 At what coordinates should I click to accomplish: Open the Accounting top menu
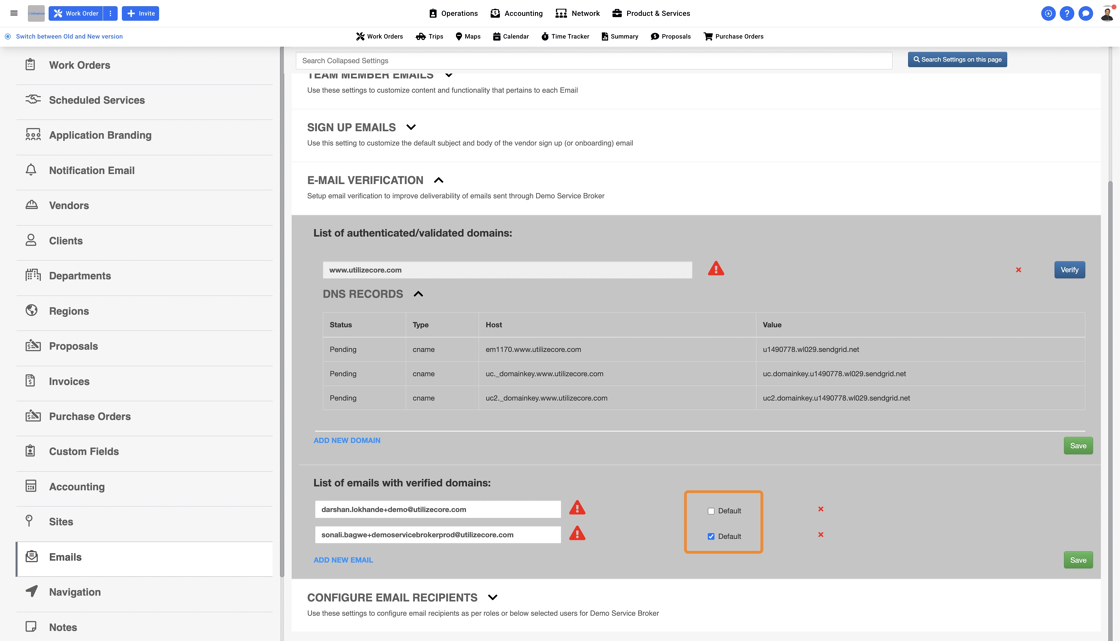(x=516, y=13)
